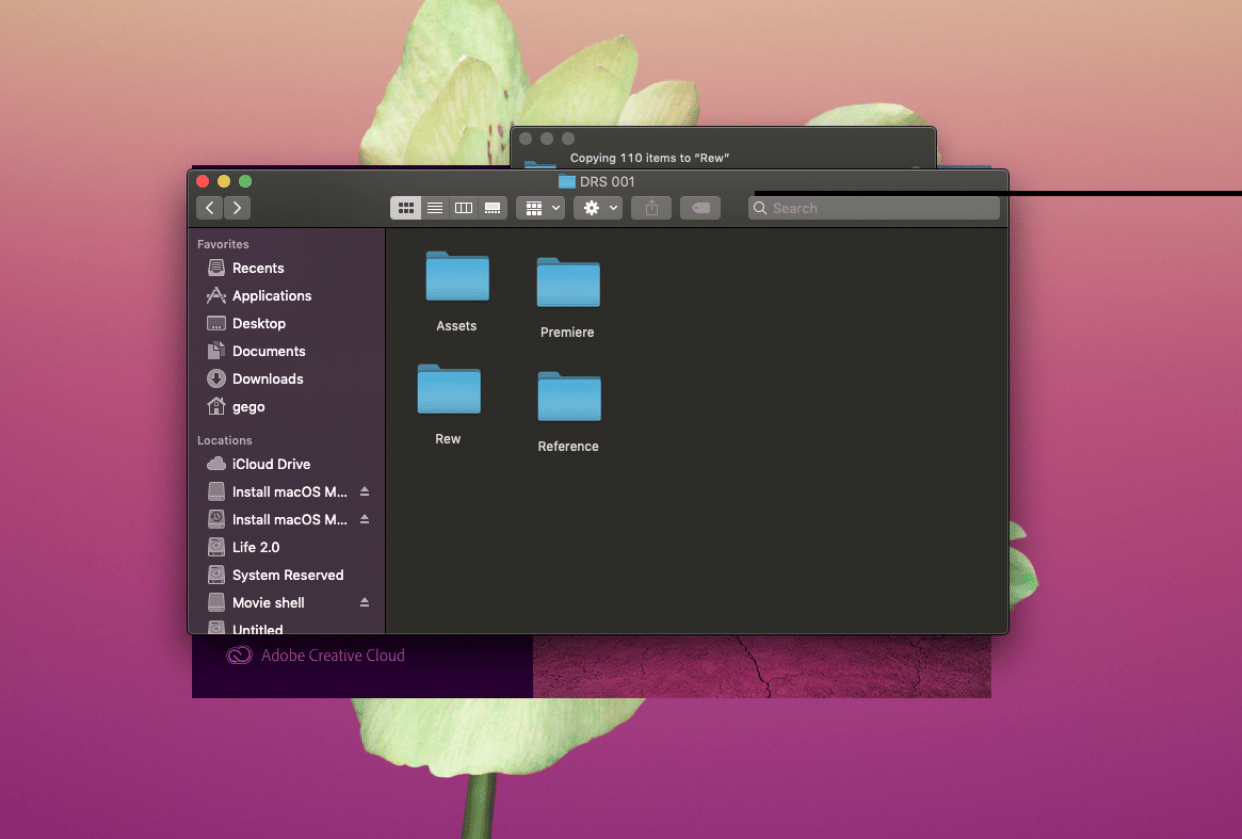Screen dimensions: 1242x839
Task: Switch to list view
Action: [435, 208]
